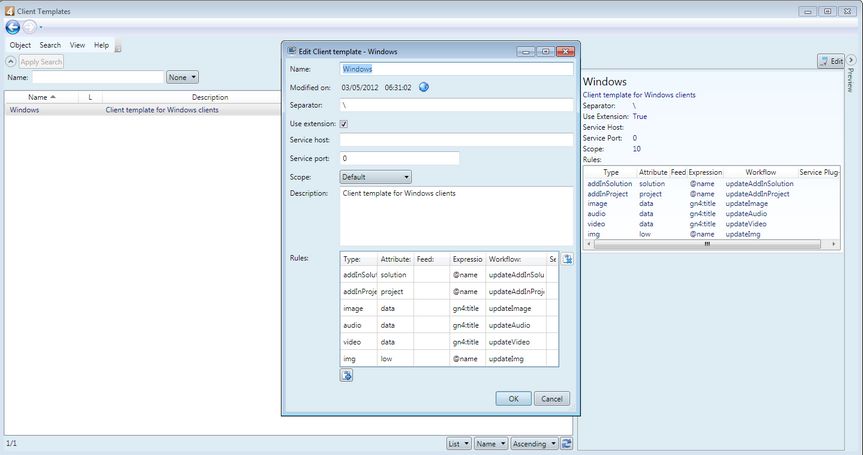The width and height of the screenshot is (863, 455).
Task: Open the View menu
Action: click(78, 45)
